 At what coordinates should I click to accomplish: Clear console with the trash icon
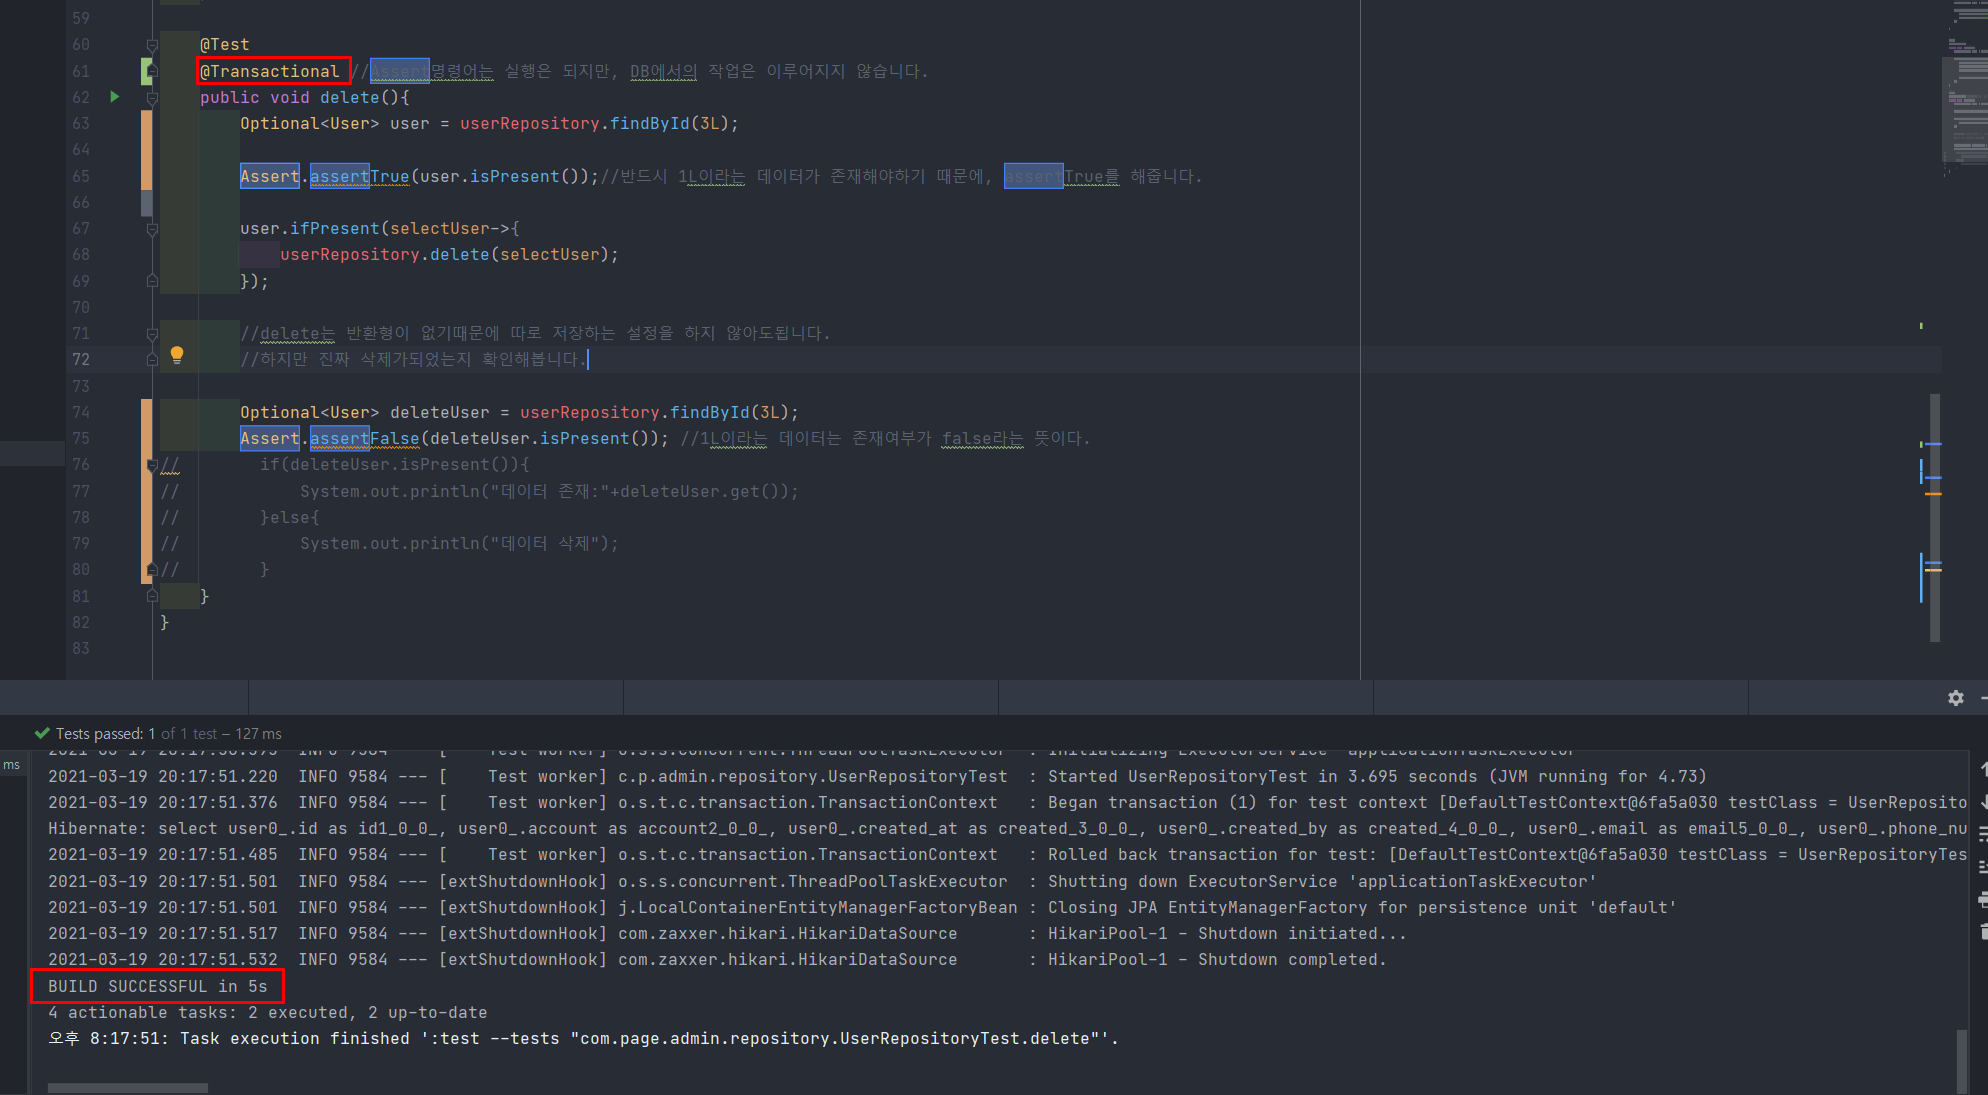1982,932
